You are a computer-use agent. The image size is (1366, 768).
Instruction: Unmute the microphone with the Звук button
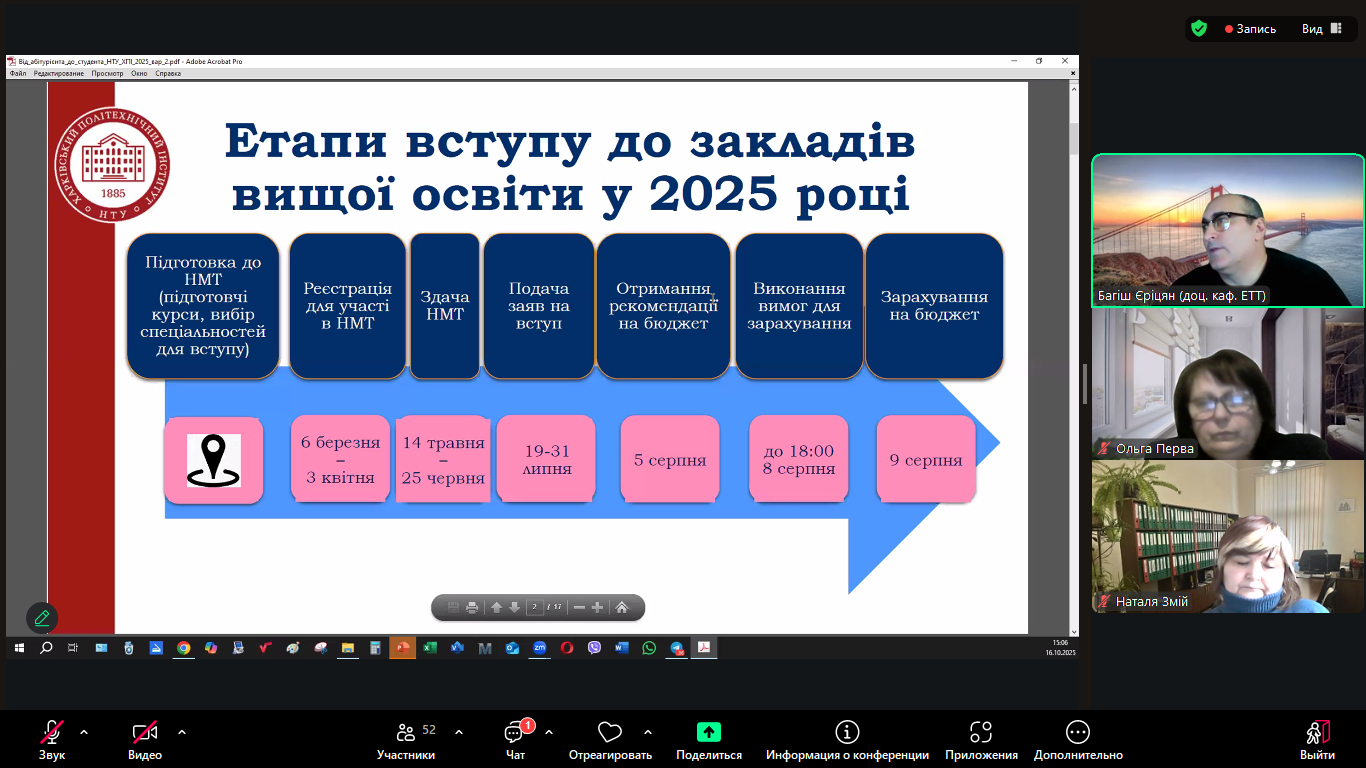click(x=52, y=740)
